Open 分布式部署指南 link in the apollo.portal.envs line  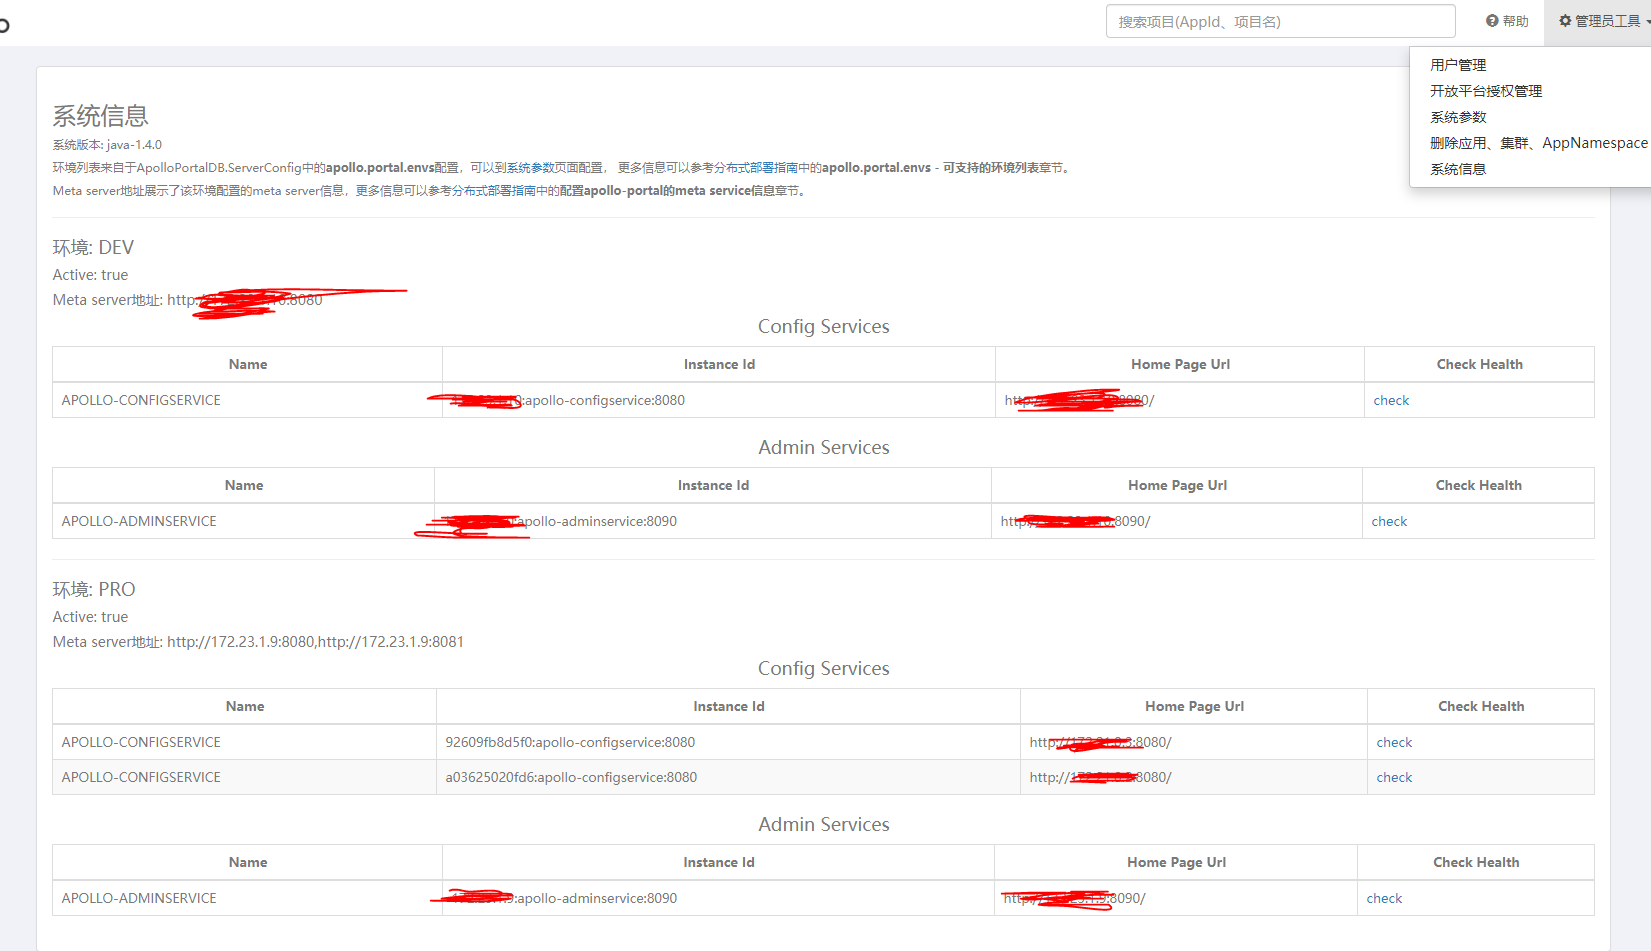[x=762, y=168]
